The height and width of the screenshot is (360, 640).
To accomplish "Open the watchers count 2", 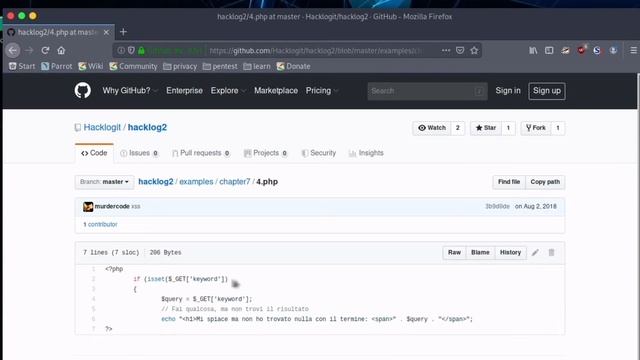I will (458, 128).
